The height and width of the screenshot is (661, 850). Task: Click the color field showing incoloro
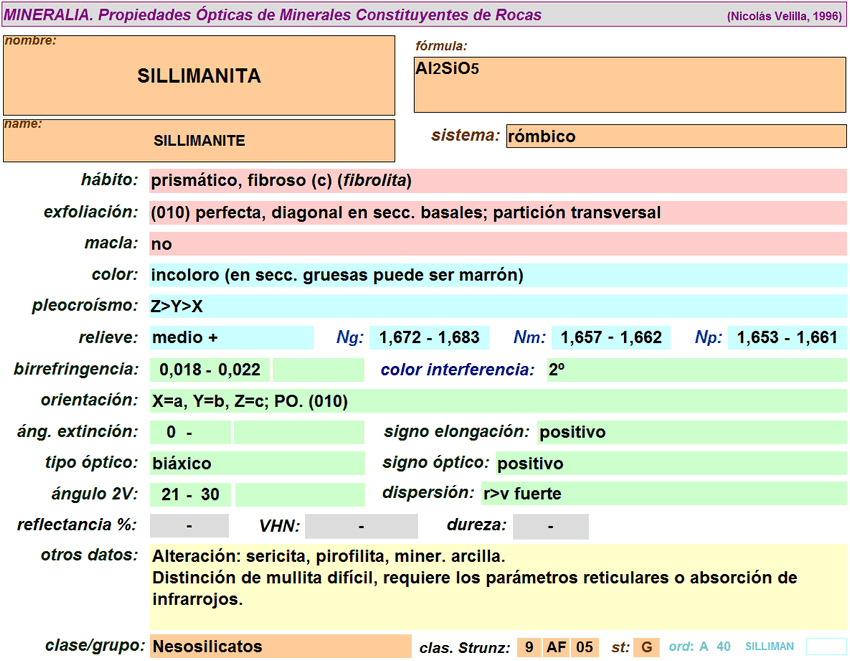pyautogui.click(x=498, y=275)
